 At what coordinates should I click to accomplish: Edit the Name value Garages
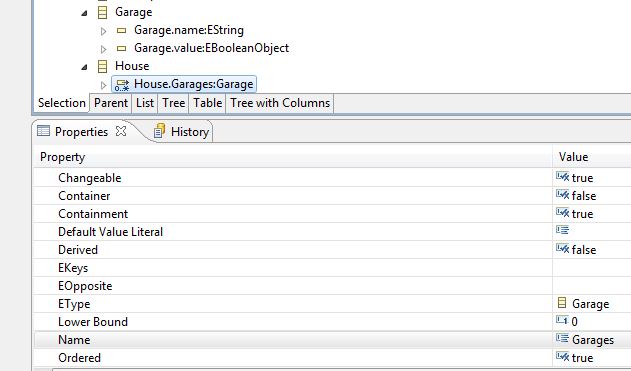point(593,340)
